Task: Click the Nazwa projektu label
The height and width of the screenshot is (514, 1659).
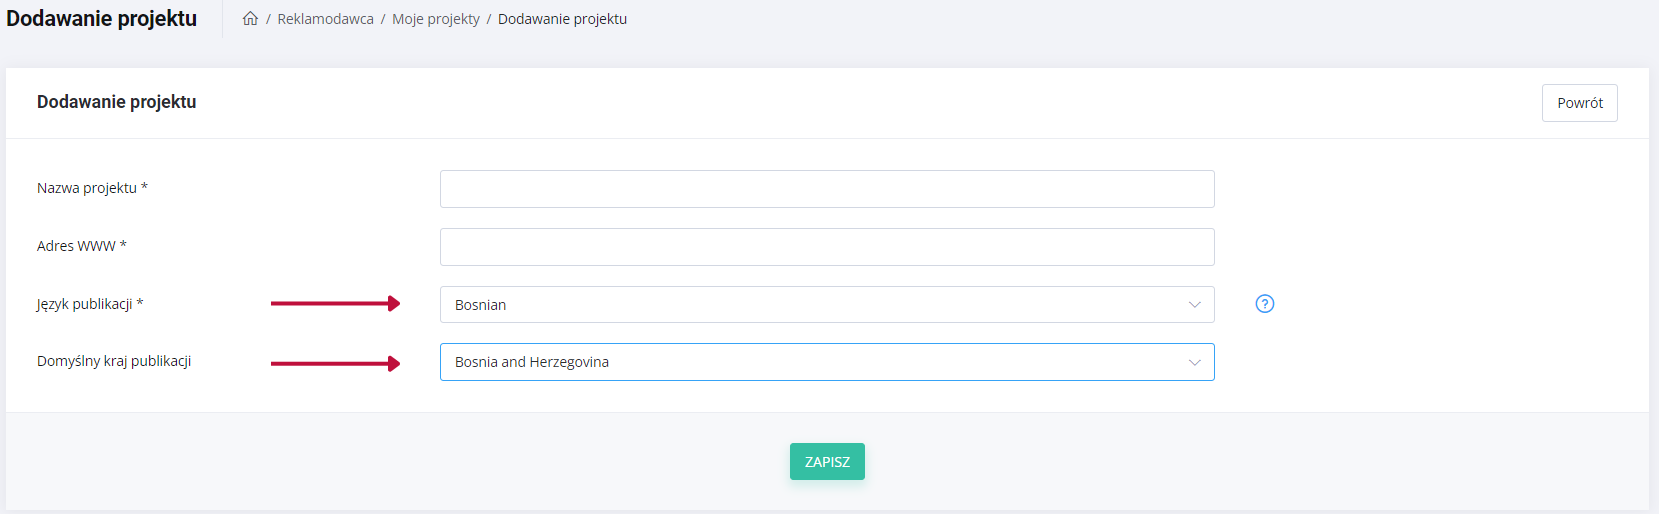Action: [92, 188]
